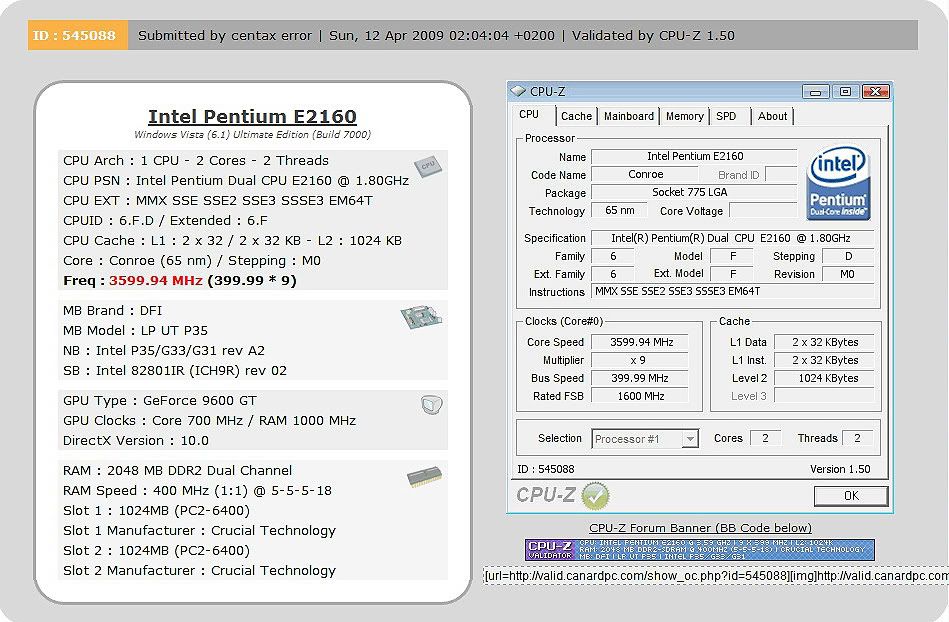Click the CPU-Z Forum Banner link
949x622 pixels.
coord(700,528)
